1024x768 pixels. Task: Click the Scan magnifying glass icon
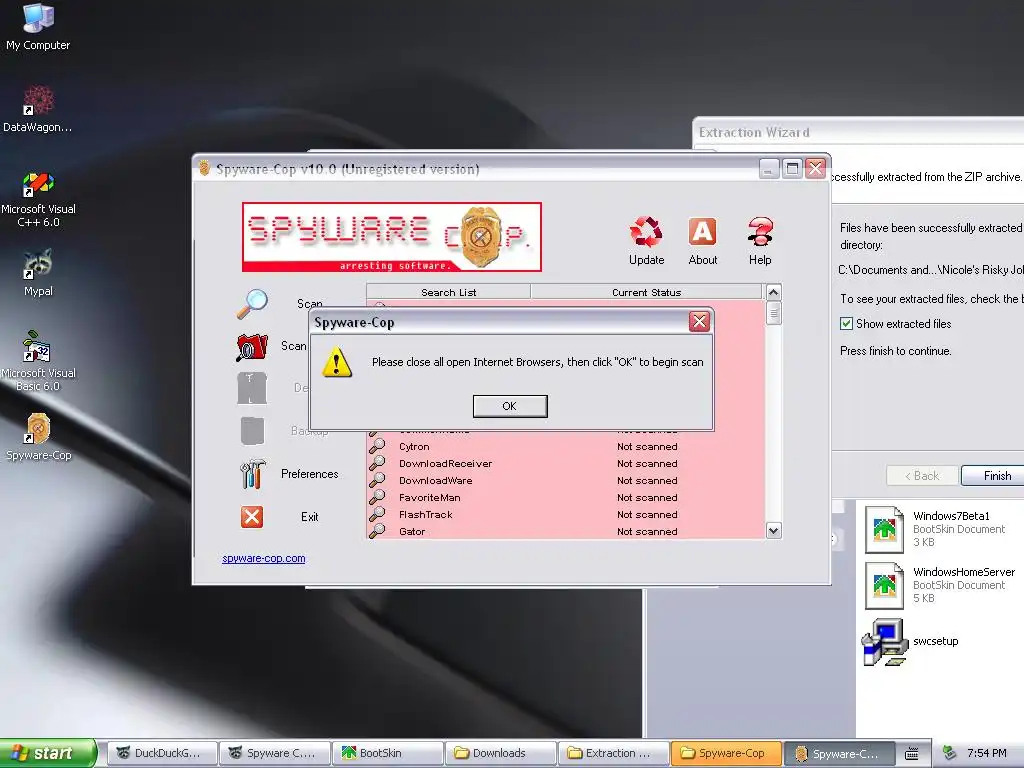[252, 304]
